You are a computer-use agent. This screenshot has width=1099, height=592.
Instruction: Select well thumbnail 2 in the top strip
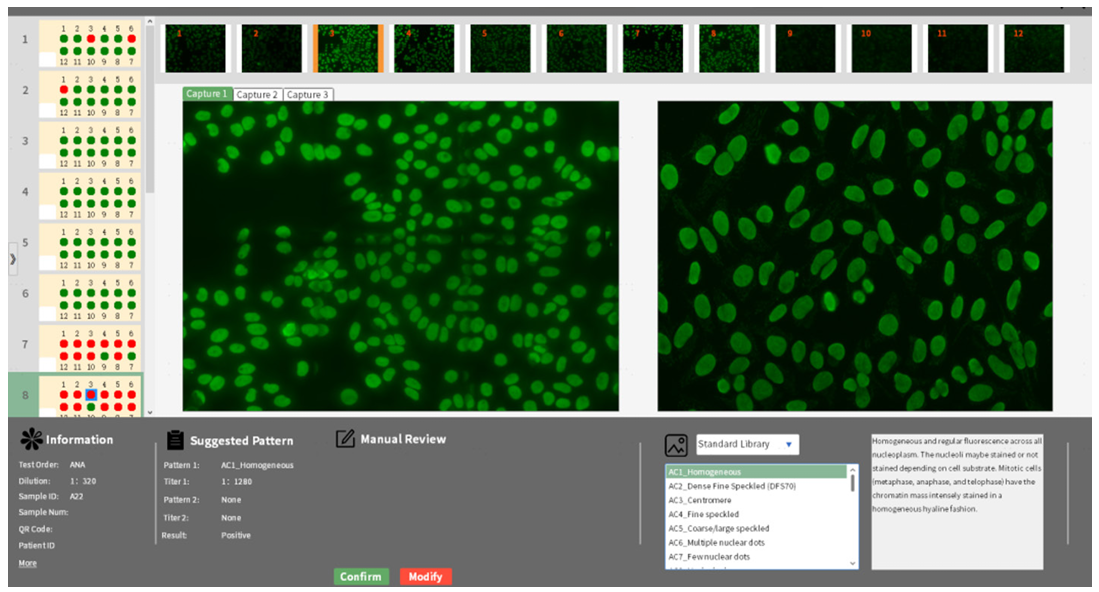coord(272,48)
